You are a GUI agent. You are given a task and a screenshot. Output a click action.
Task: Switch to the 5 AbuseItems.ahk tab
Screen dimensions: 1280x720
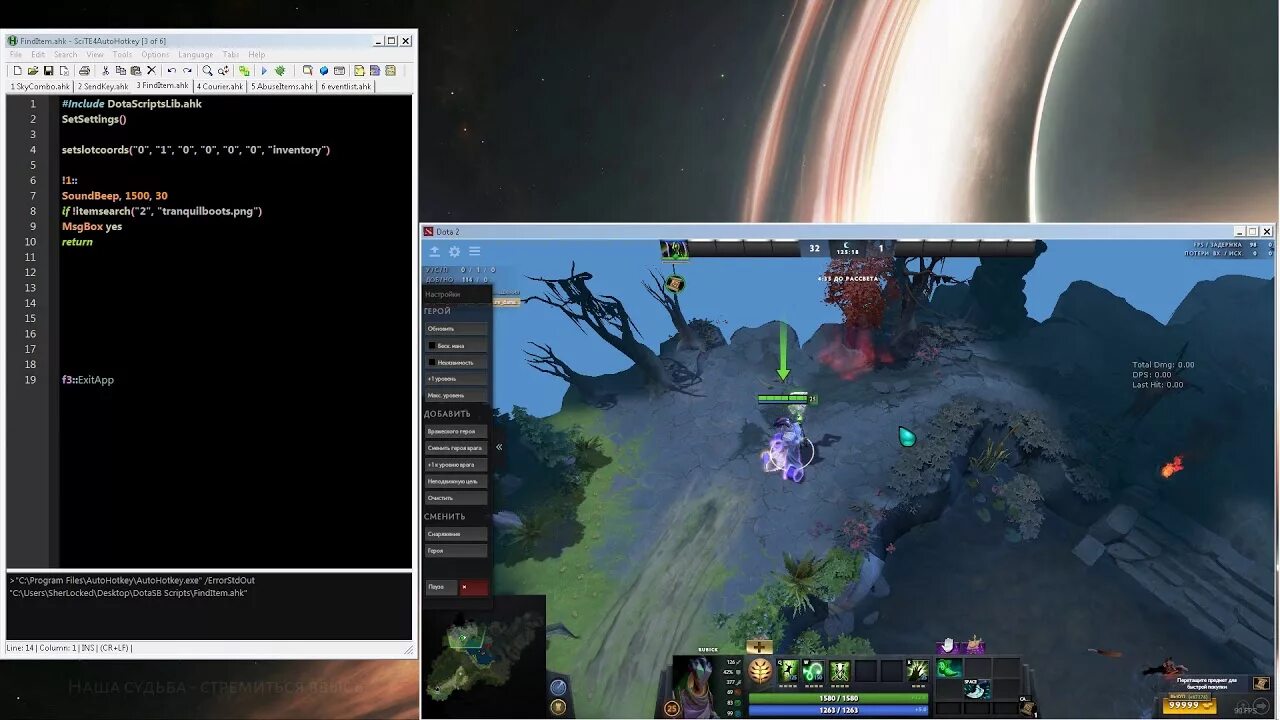pos(282,87)
